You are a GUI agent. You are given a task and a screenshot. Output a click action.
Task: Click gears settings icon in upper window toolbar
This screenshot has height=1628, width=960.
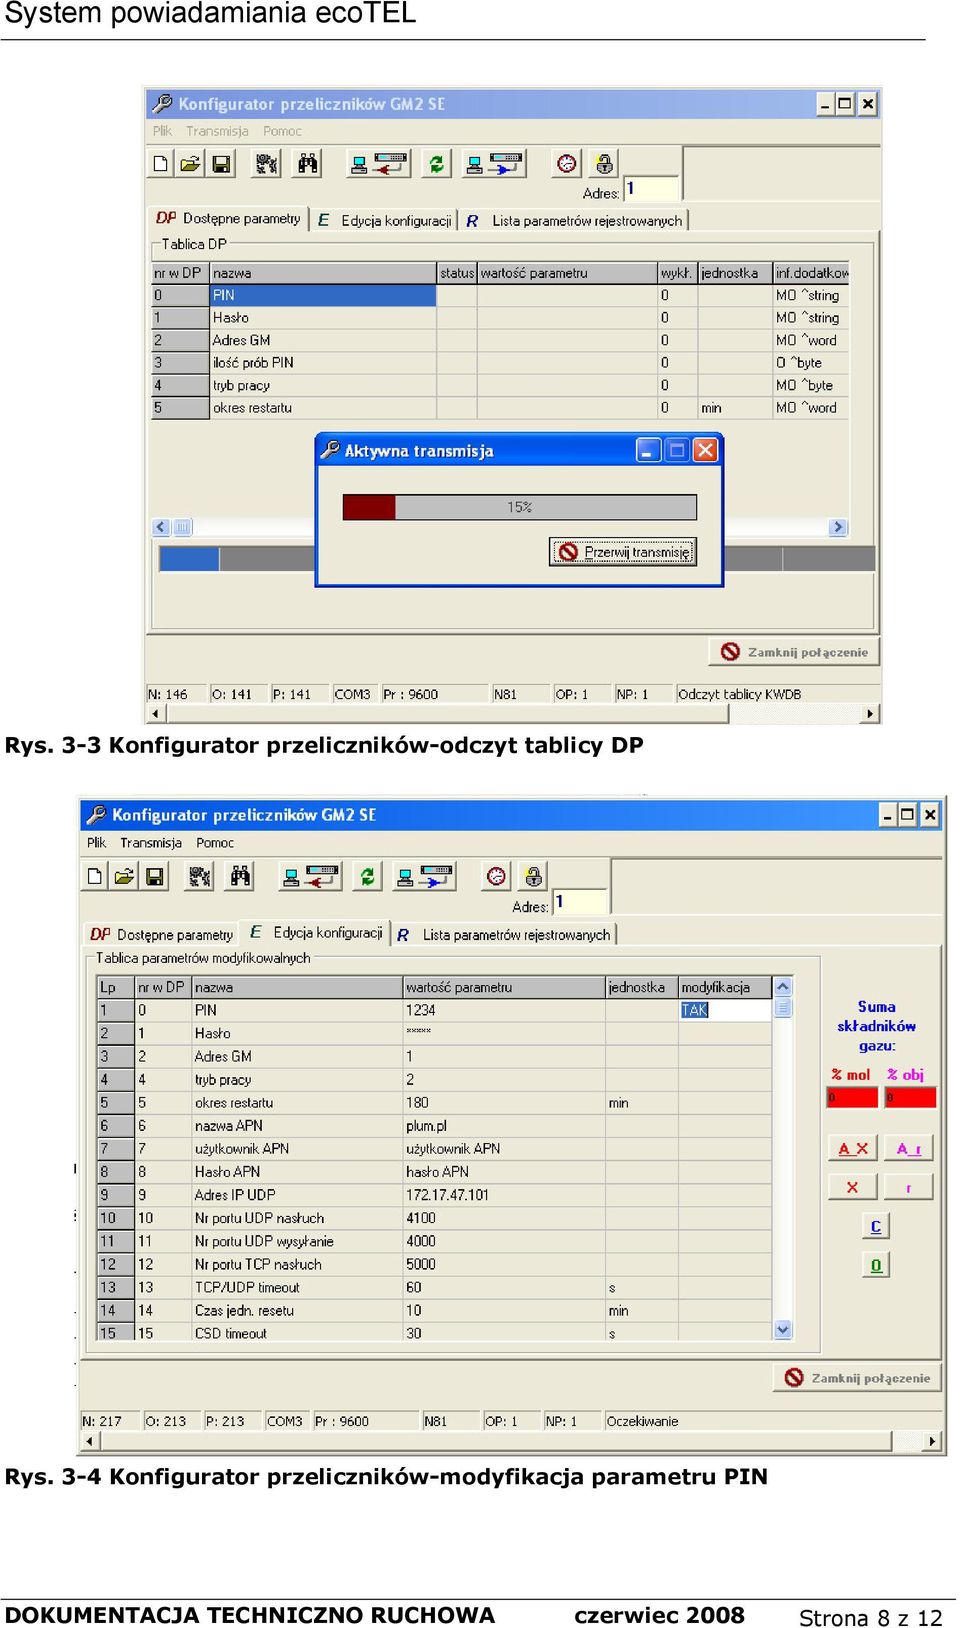(266, 163)
